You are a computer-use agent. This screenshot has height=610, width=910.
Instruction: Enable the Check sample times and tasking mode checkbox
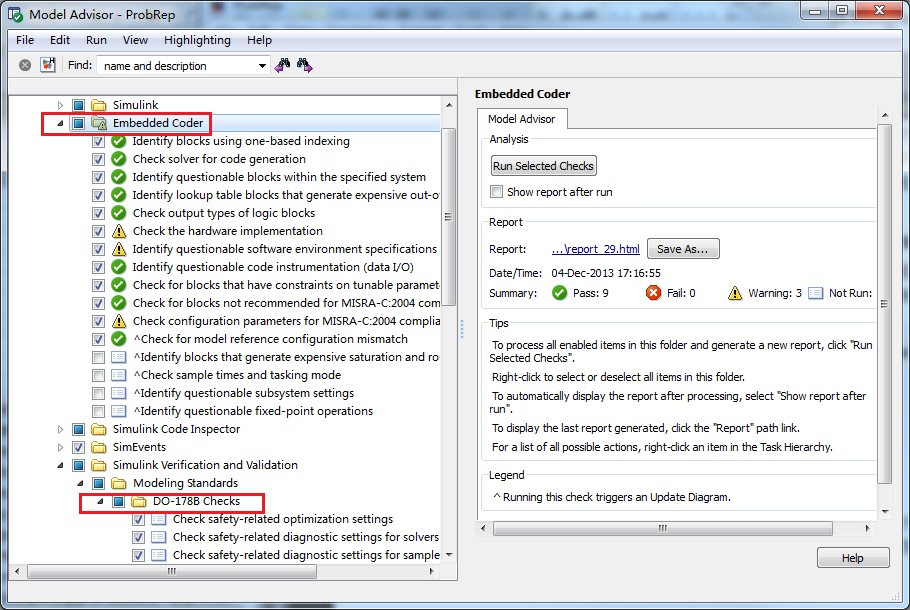98,375
